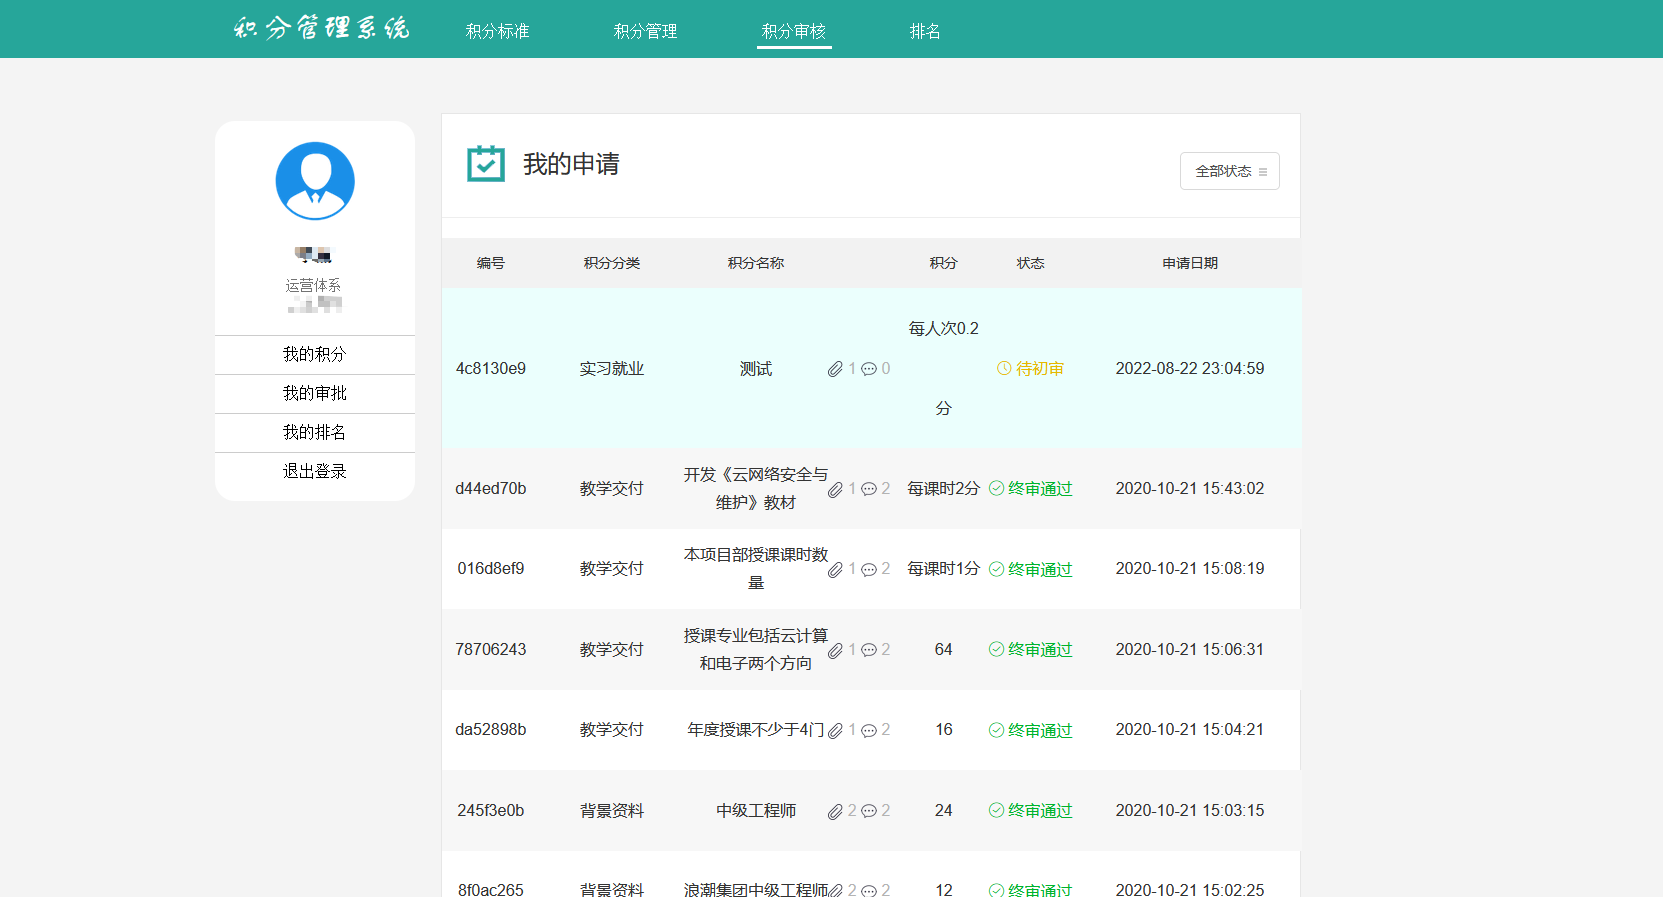Click clock icon beside 待初审 status
The height and width of the screenshot is (897, 1663).
point(1004,369)
